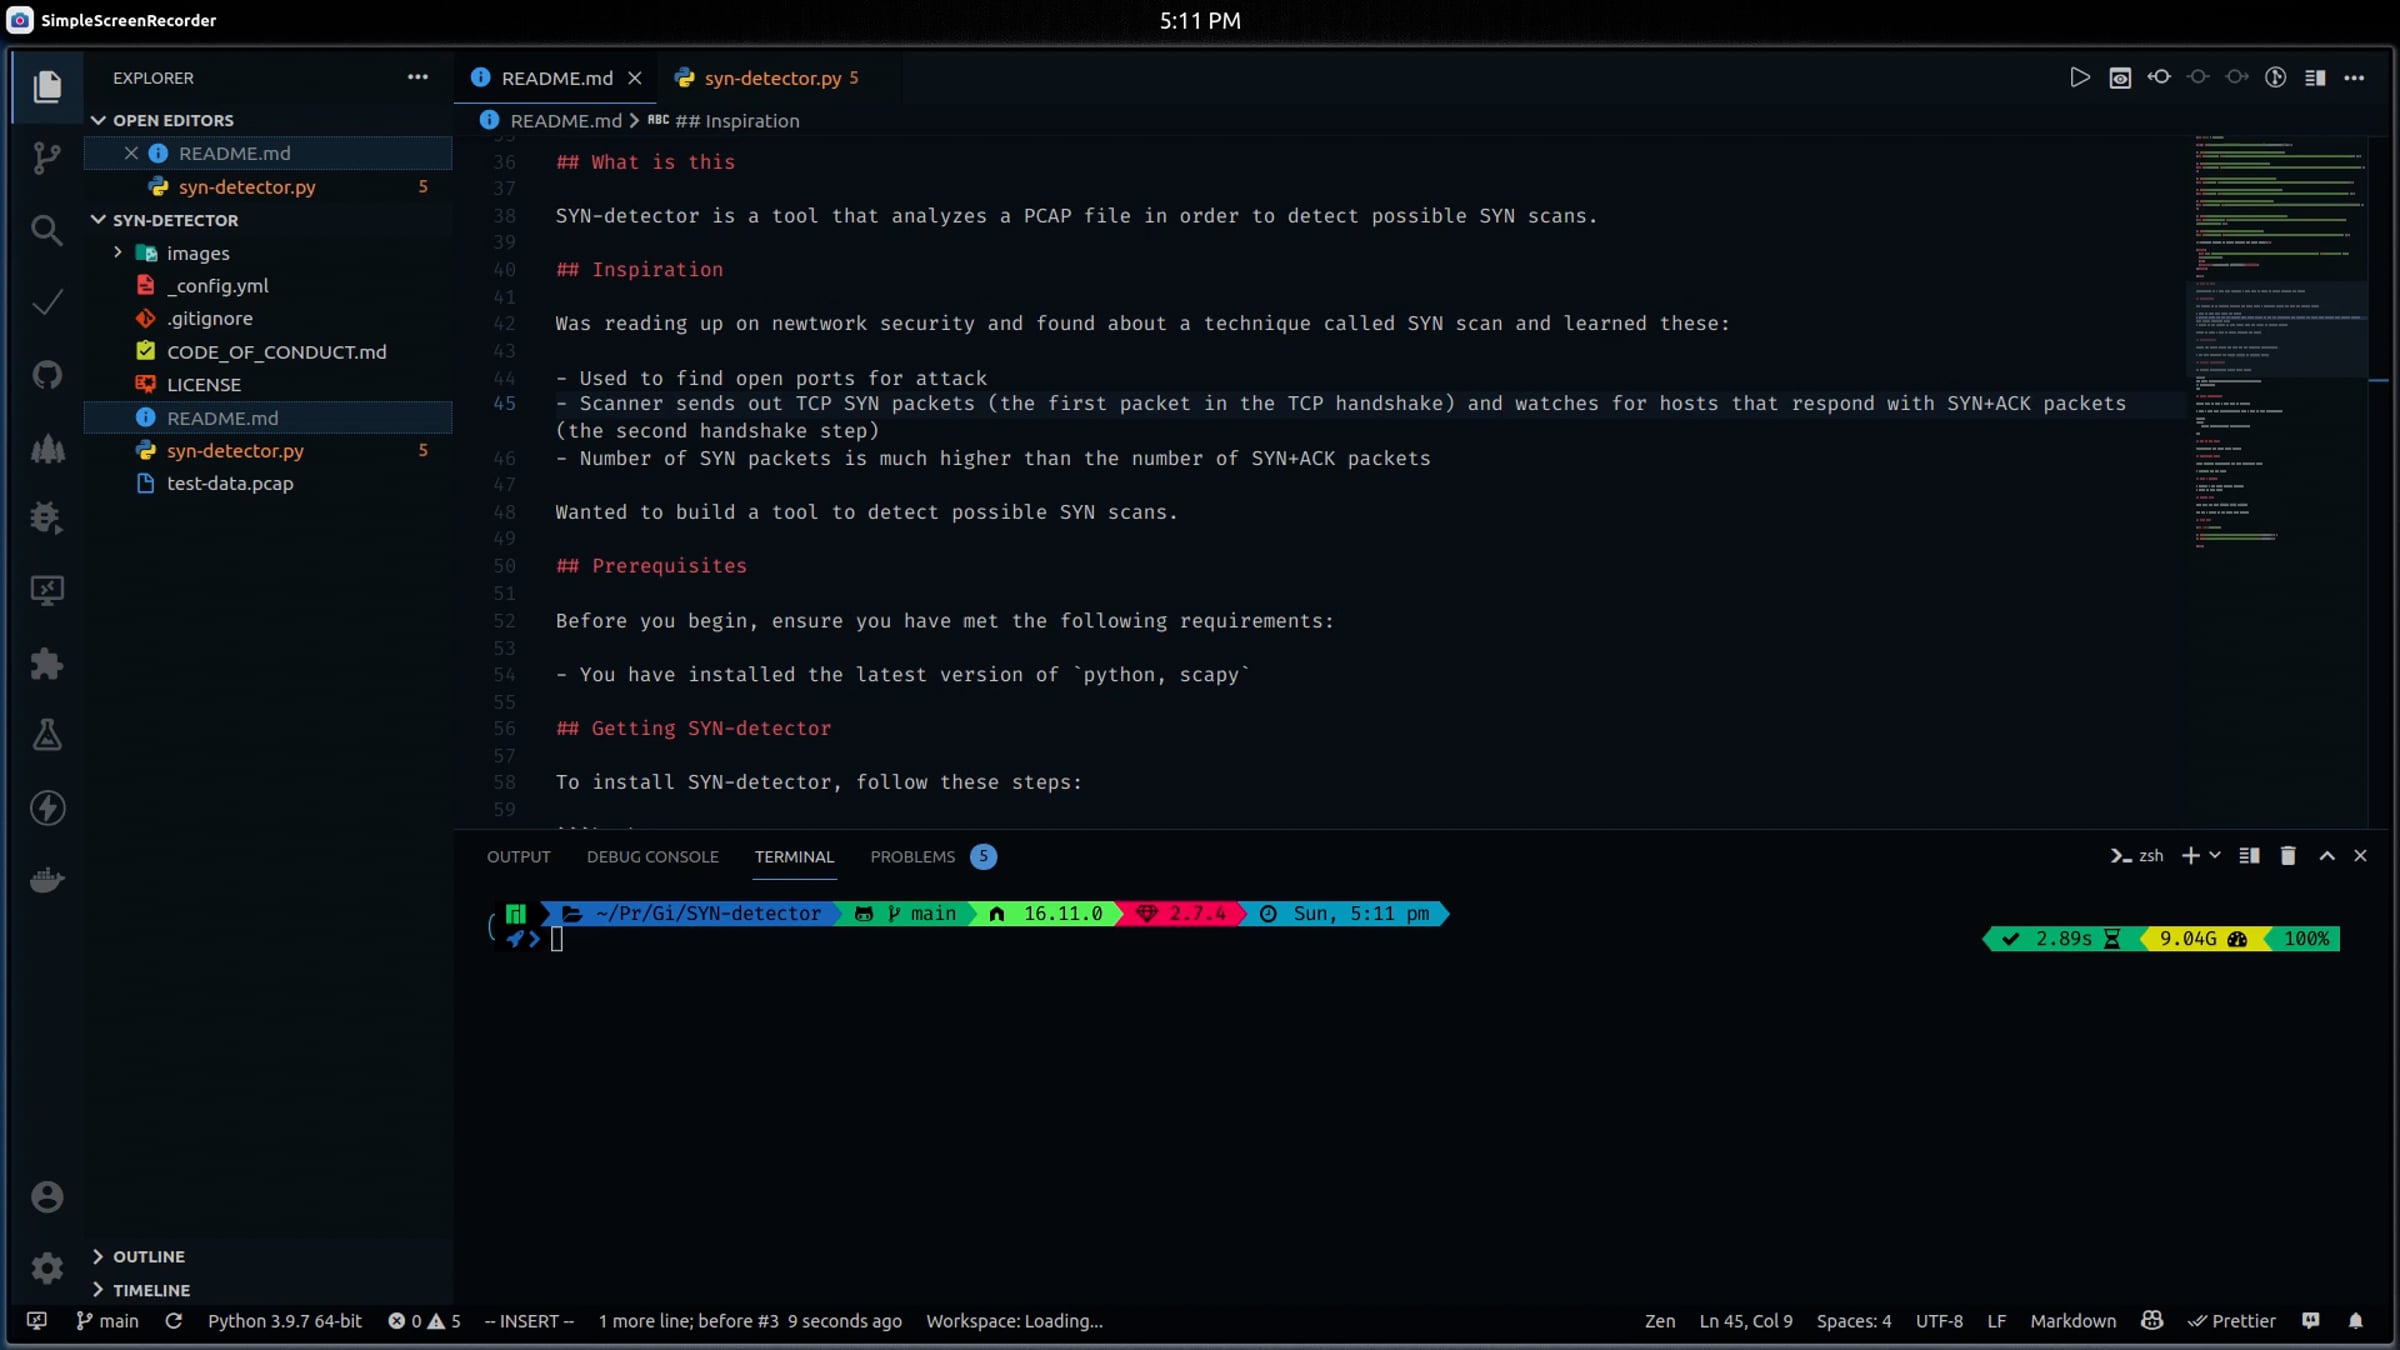Toggle Zen mode in status bar
This screenshot has width=2400, height=1350.
(1659, 1321)
